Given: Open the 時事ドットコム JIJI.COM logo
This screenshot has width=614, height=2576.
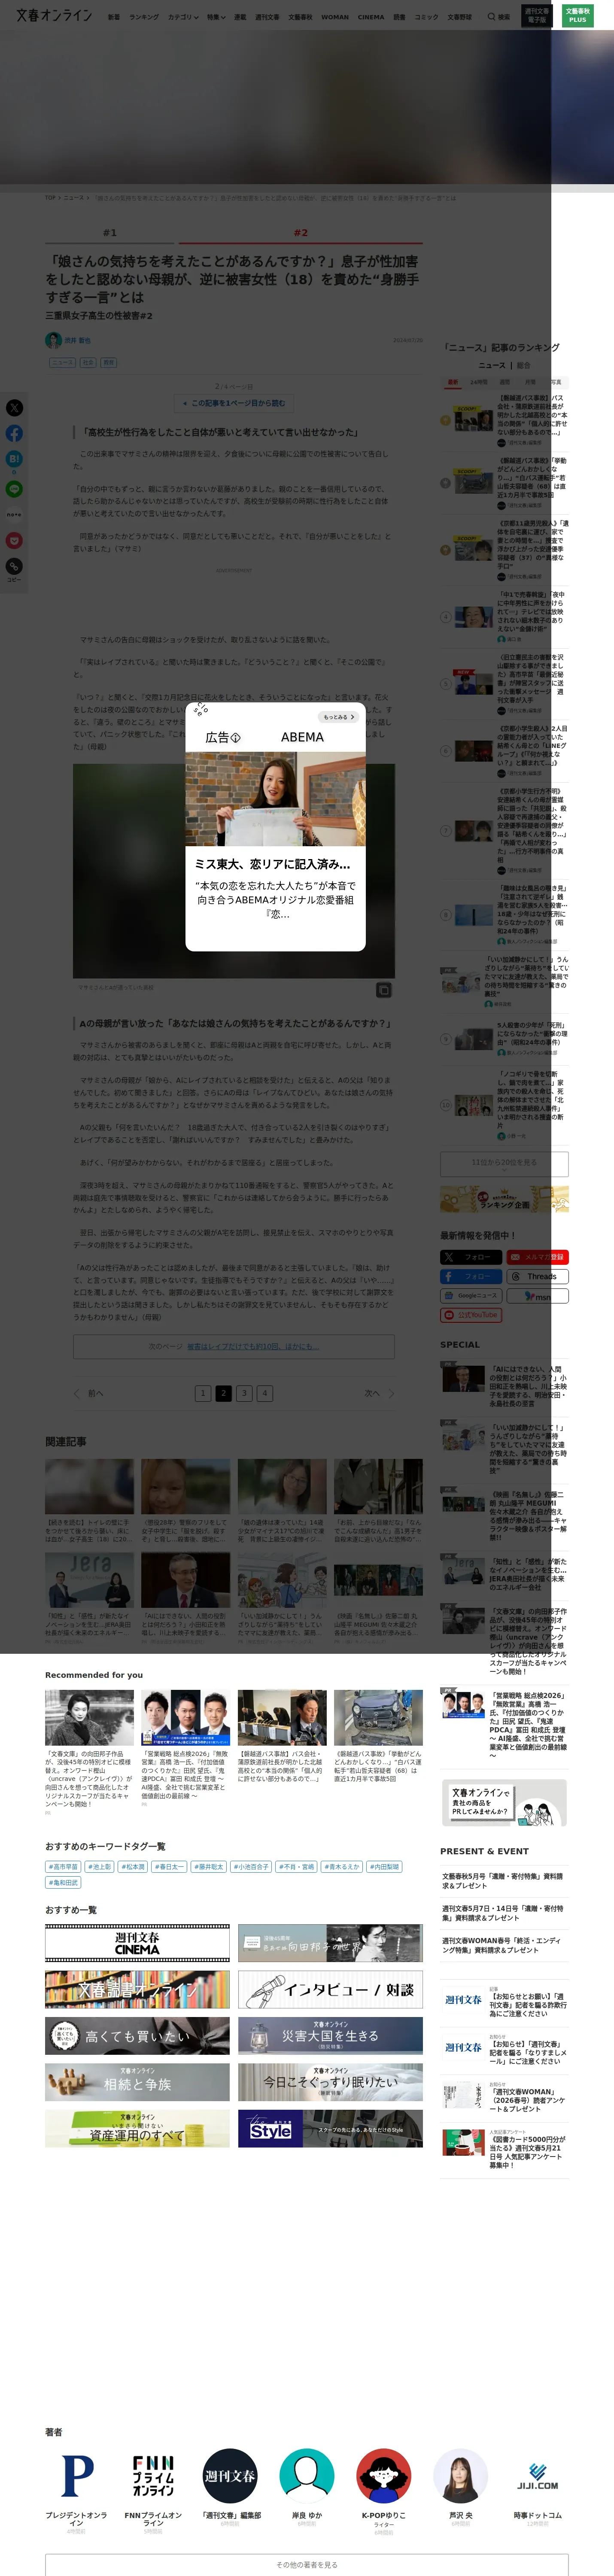Looking at the screenshot, I should pyautogui.click(x=537, y=2476).
